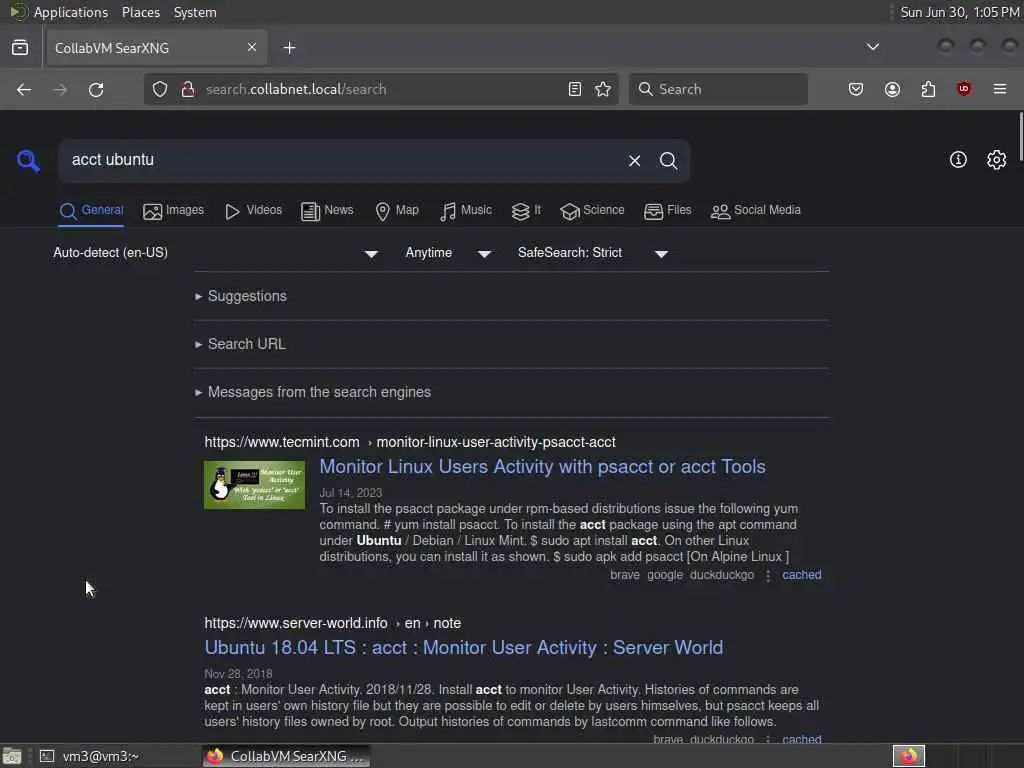The height and width of the screenshot is (768, 1024).
Task: Switch to the Map category tab
Action: click(x=396, y=210)
